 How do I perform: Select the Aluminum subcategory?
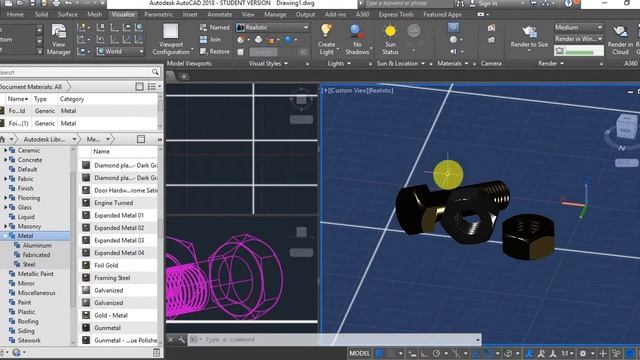click(37, 245)
